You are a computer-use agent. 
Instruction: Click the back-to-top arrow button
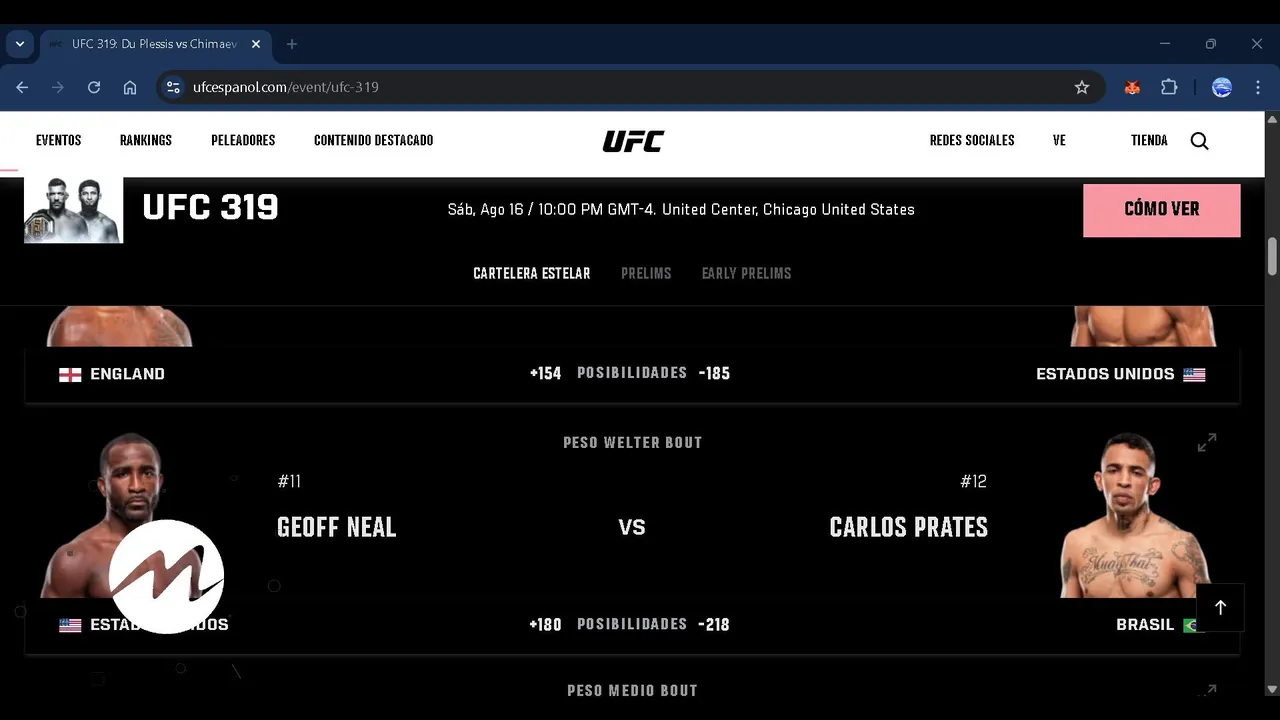tap(1220, 607)
